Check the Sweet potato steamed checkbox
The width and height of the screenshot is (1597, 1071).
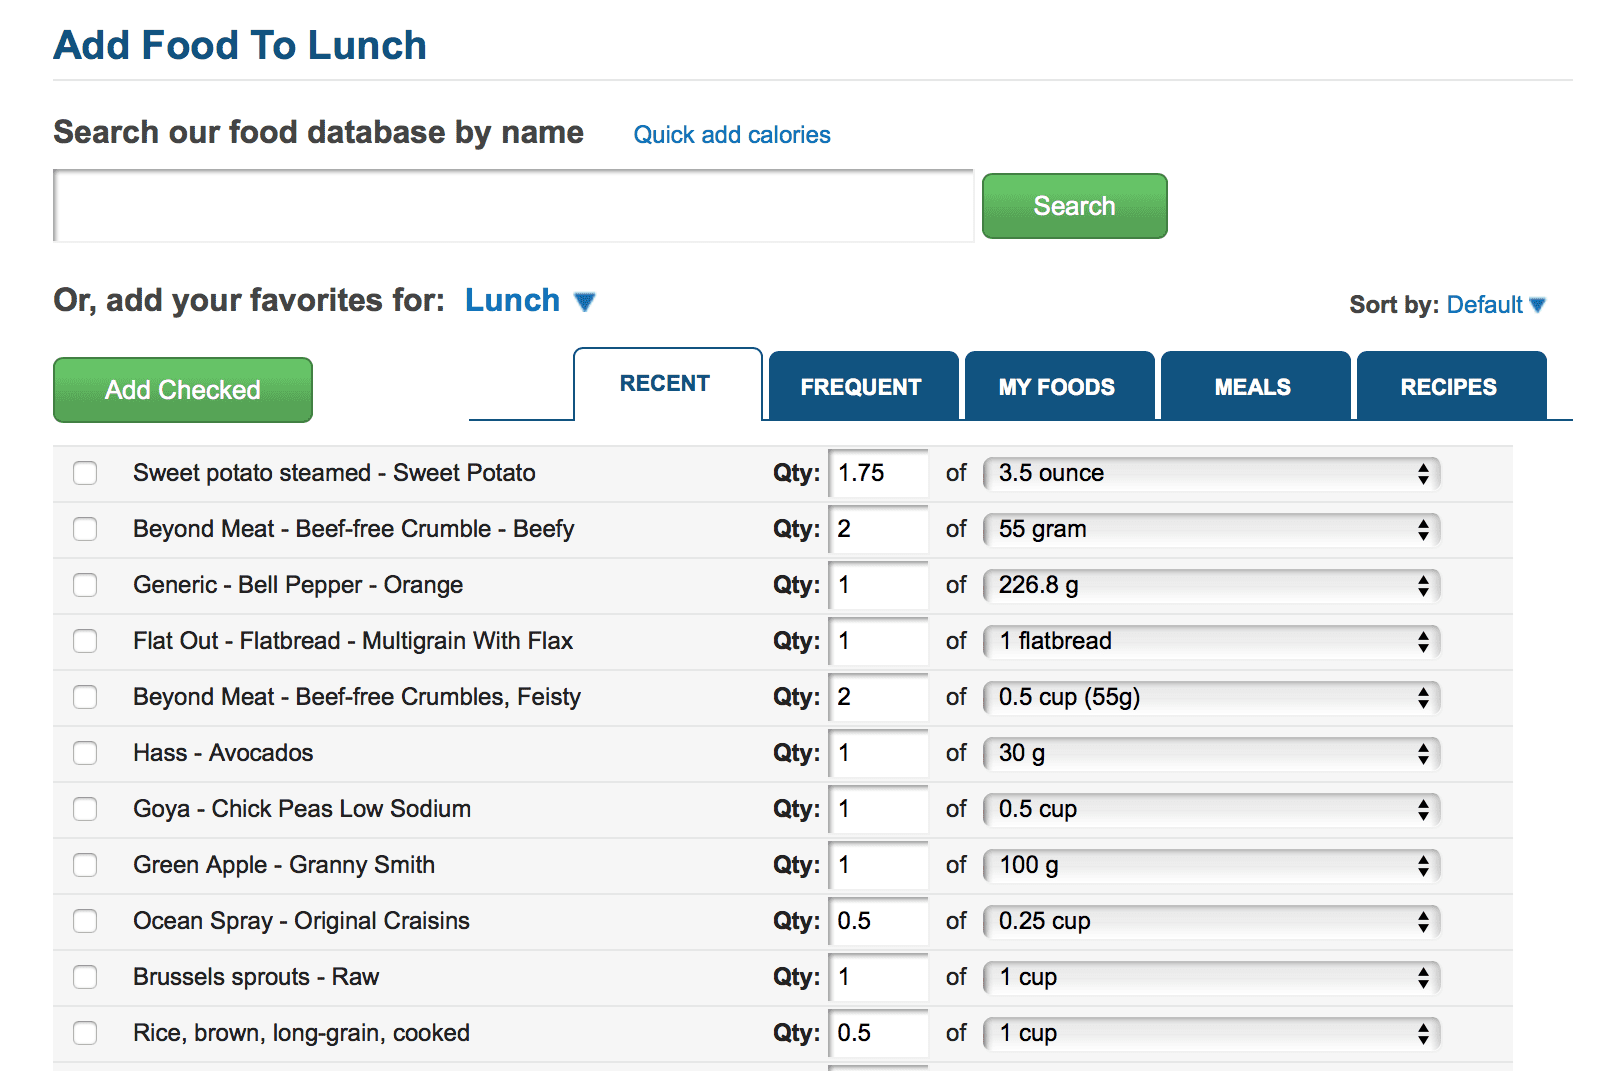85,473
